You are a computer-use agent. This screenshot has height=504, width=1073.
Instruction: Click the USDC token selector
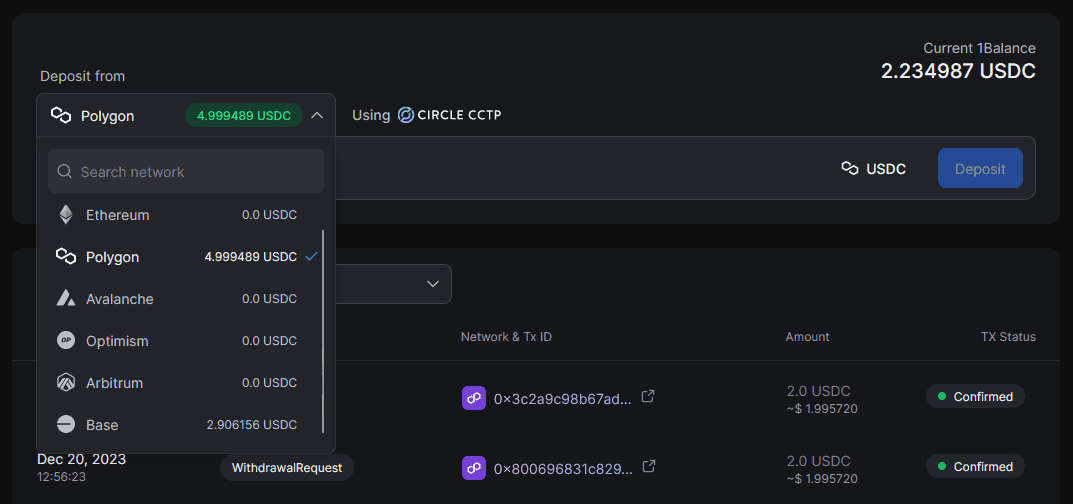pos(873,169)
